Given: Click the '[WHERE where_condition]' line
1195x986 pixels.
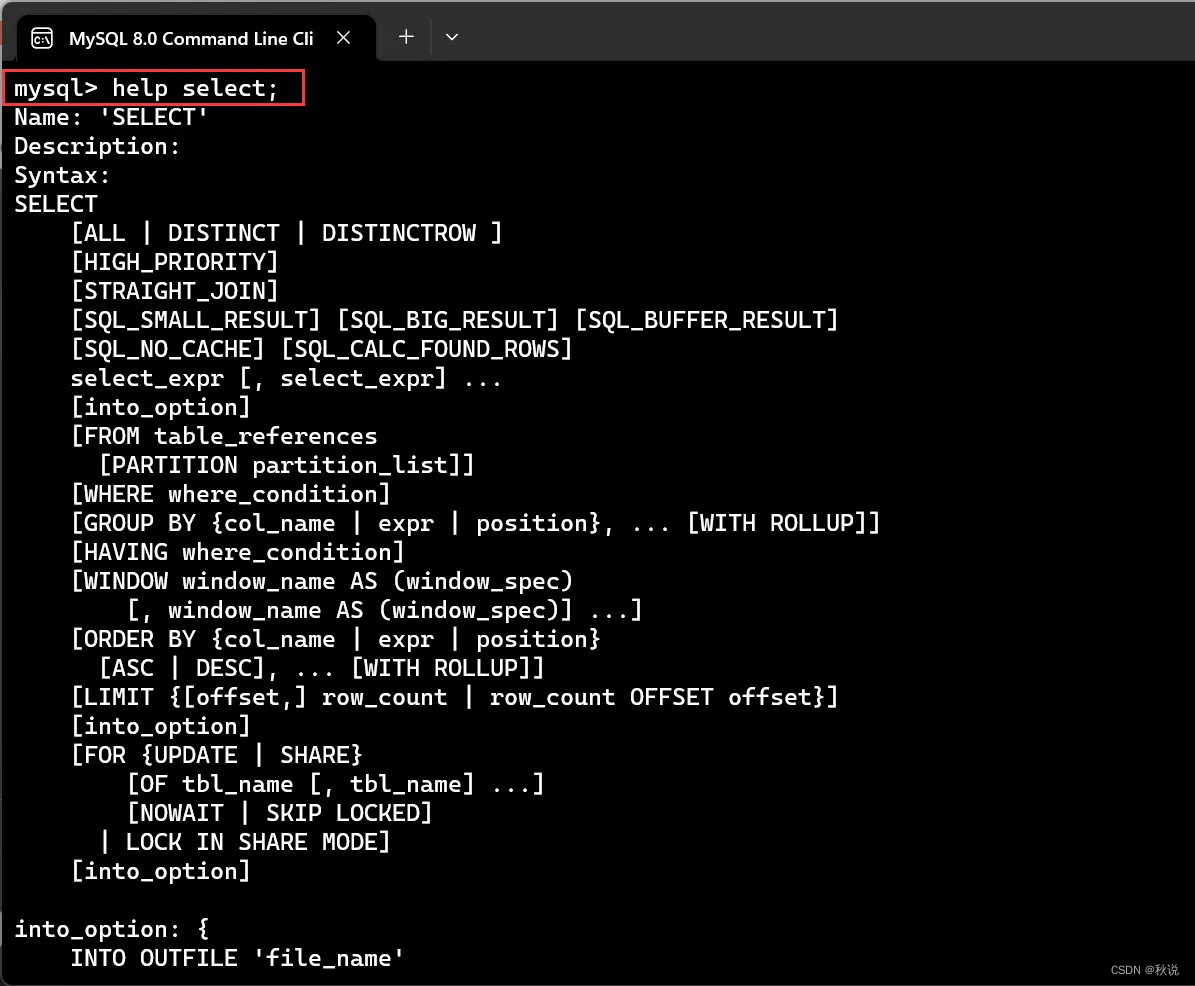Looking at the screenshot, I should click(230, 494).
